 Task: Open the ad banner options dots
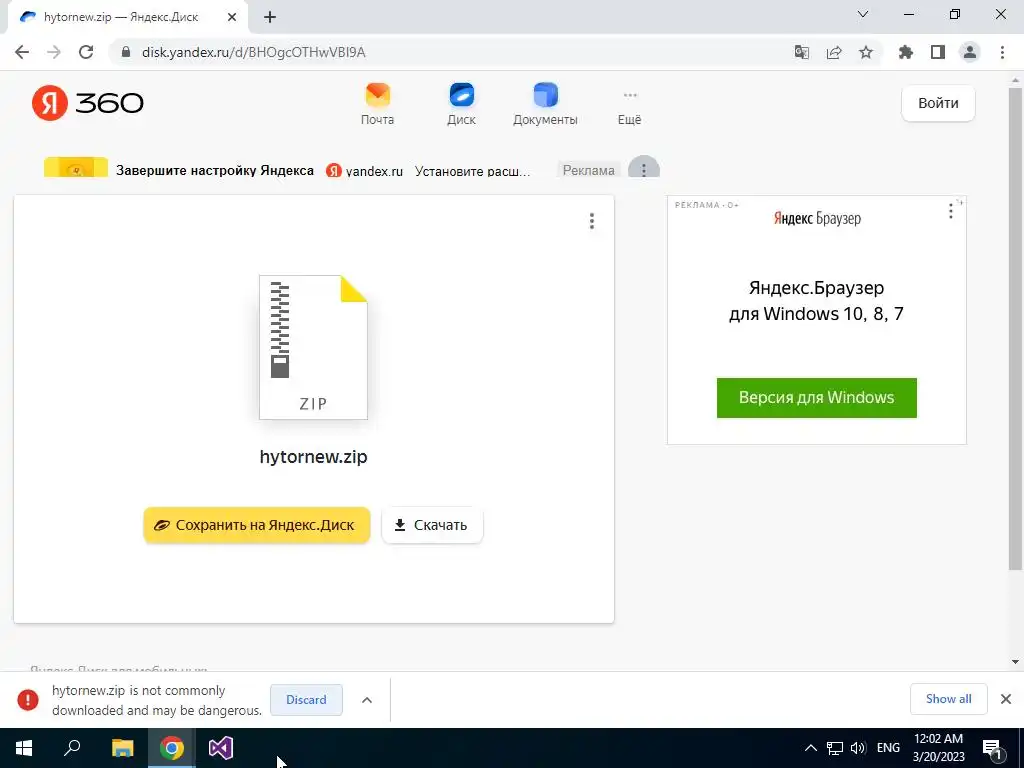tap(644, 168)
